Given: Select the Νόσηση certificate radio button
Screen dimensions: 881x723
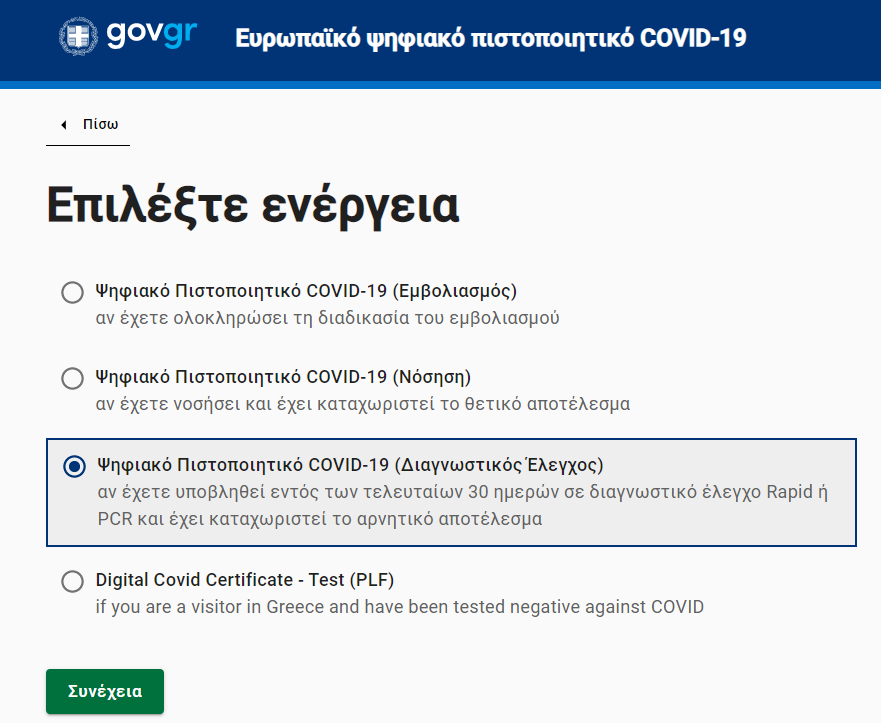Looking at the screenshot, I should [x=72, y=378].
